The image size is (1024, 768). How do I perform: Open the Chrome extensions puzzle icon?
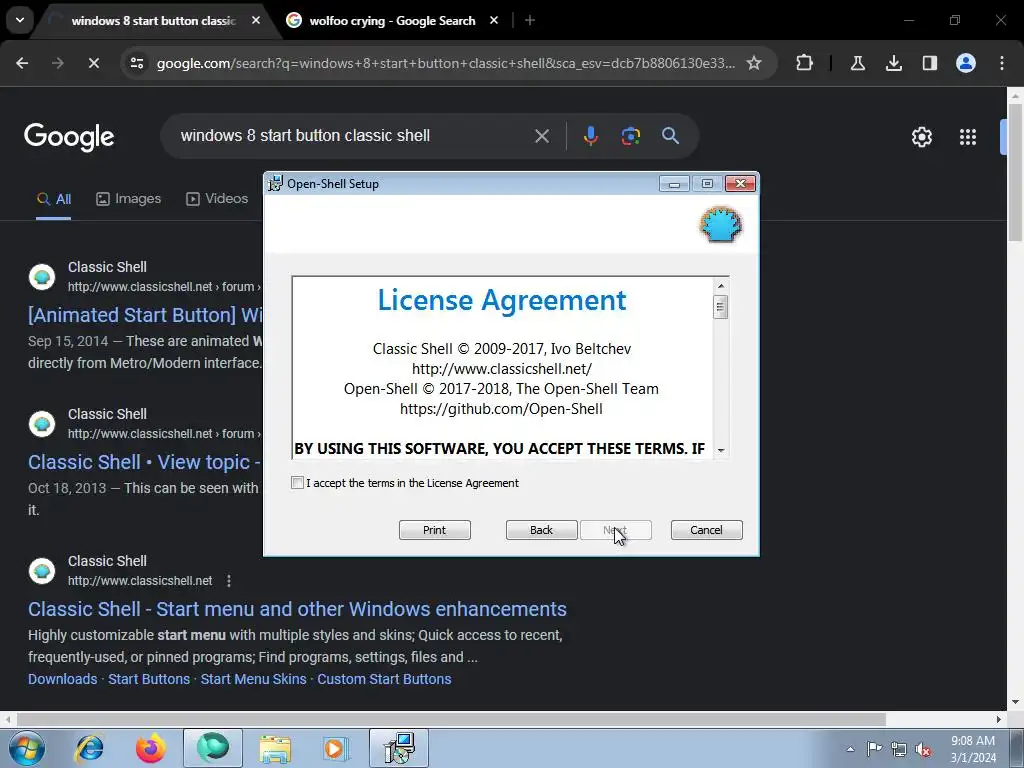805,63
